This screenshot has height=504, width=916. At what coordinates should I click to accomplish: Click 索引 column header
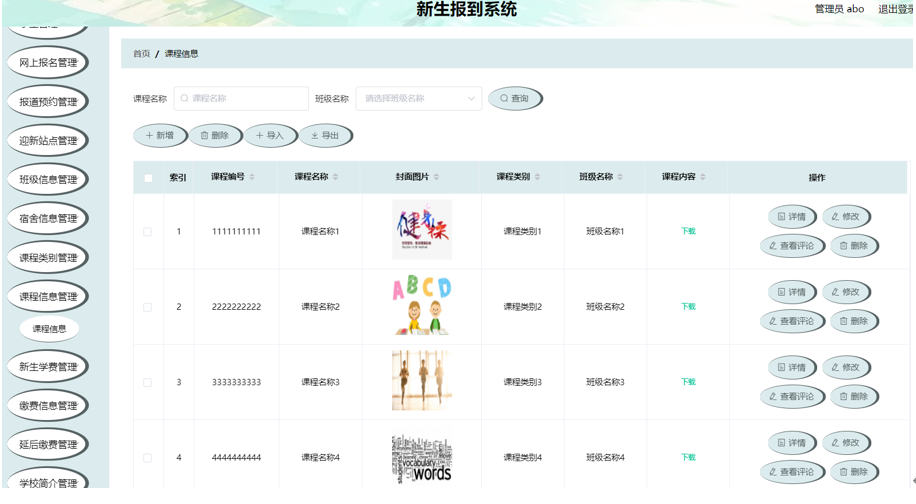(x=178, y=178)
